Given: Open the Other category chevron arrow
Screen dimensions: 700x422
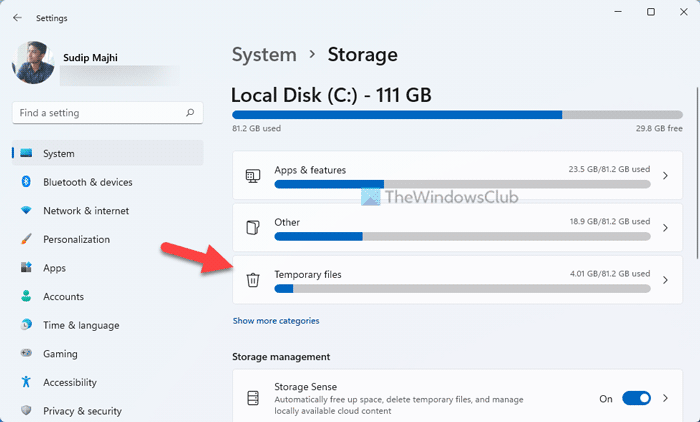Looking at the screenshot, I should click(666, 228).
